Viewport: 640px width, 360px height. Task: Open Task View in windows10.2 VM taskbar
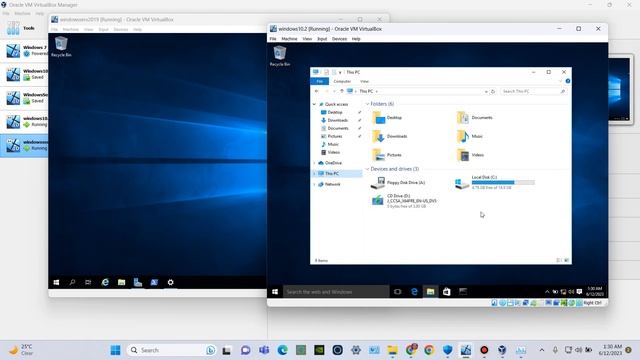(398, 292)
